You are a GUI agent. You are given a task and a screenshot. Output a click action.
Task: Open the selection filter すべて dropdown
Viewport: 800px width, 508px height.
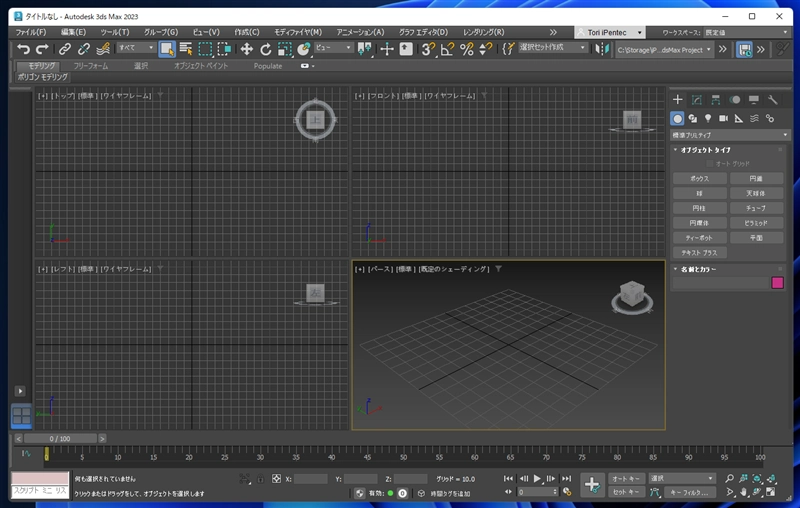coord(136,48)
